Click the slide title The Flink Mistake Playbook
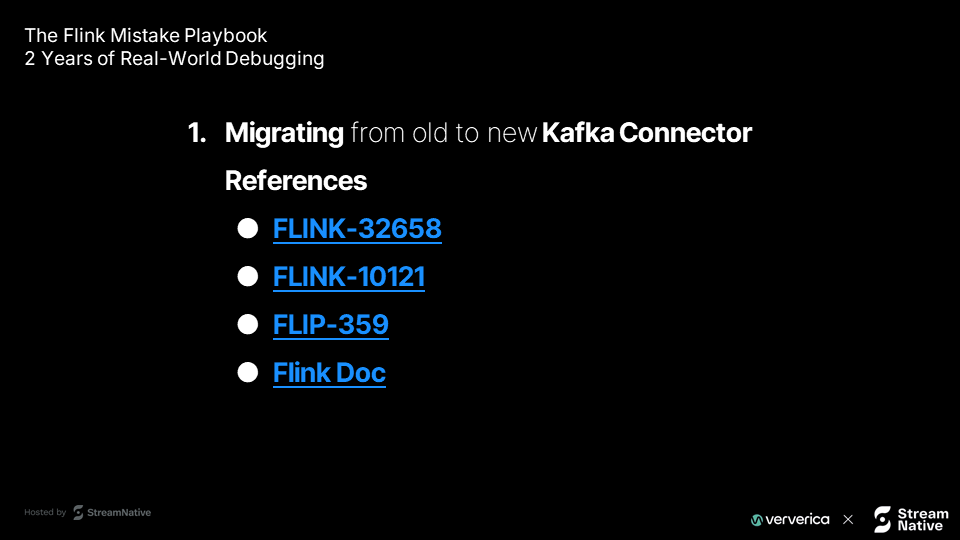The image size is (960, 540). tap(146, 36)
